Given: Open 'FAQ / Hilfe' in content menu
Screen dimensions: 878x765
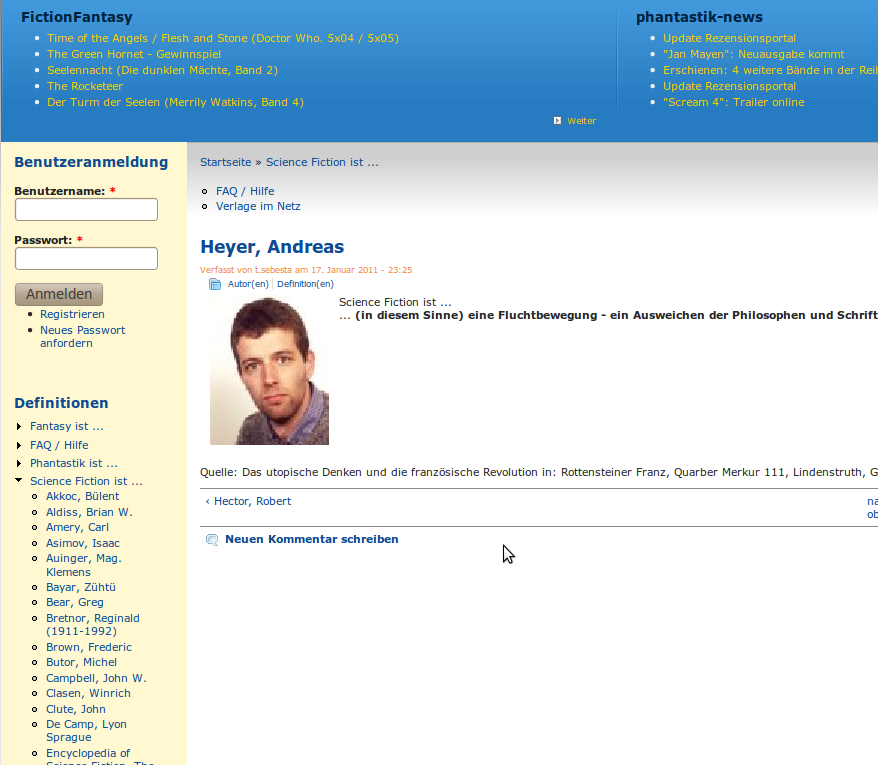Looking at the screenshot, I should 245,191.
